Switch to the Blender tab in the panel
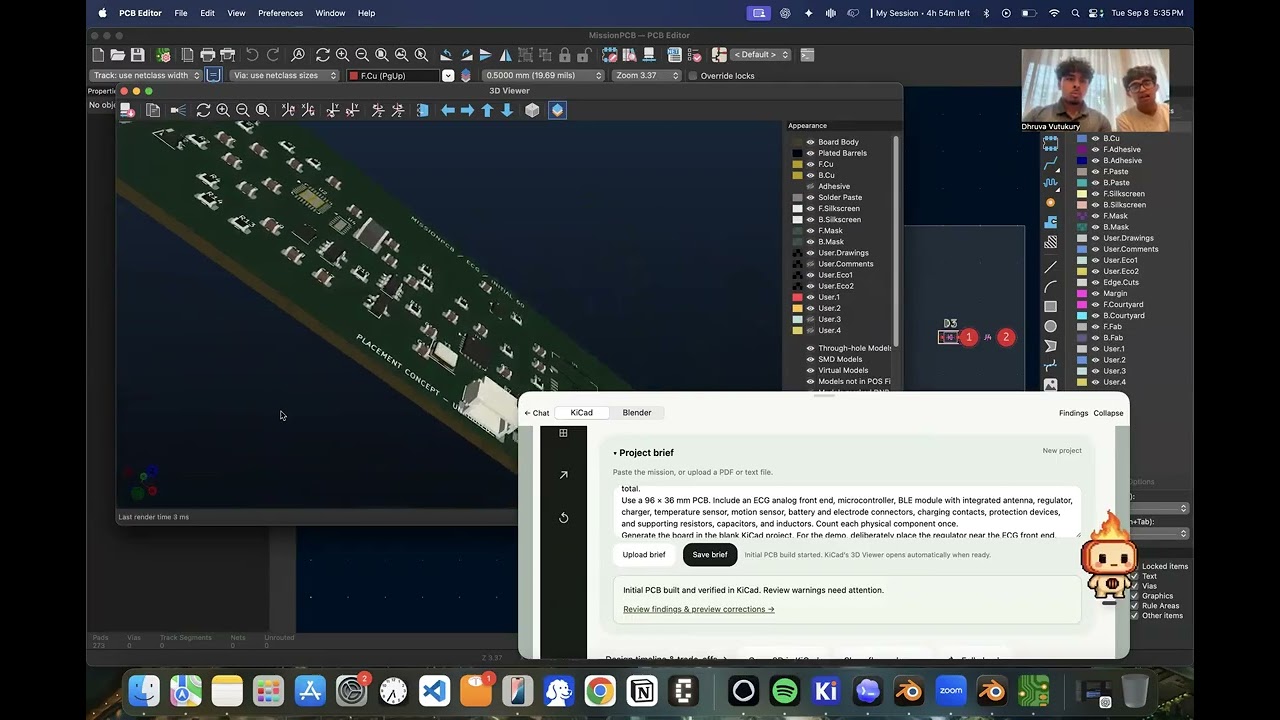The image size is (1280, 720). click(637, 412)
